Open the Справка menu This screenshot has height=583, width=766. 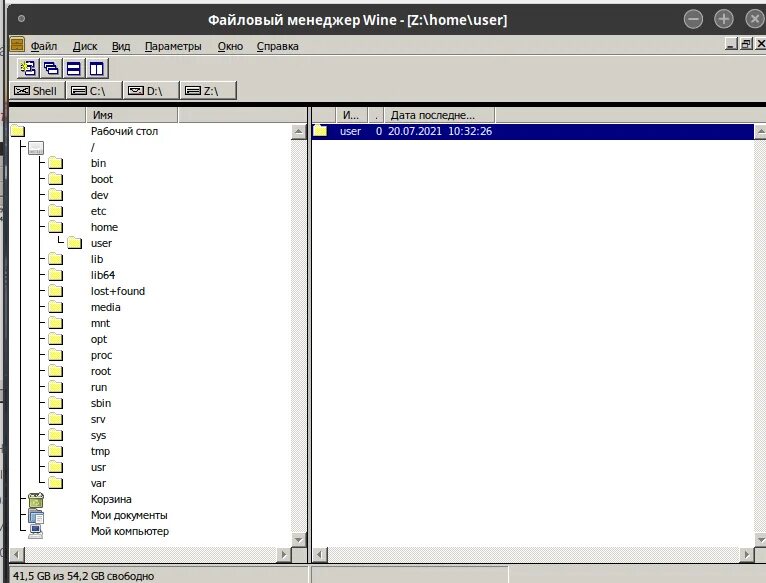click(x=277, y=46)
